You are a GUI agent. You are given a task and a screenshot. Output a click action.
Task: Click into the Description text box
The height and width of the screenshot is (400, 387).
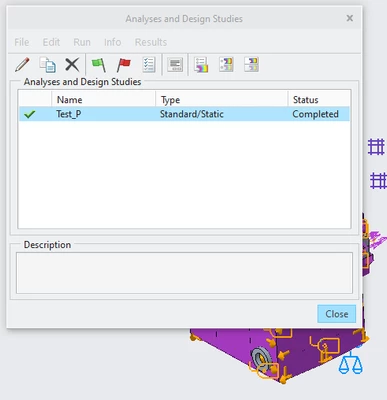pyautogui.click(x=184, y=273)
